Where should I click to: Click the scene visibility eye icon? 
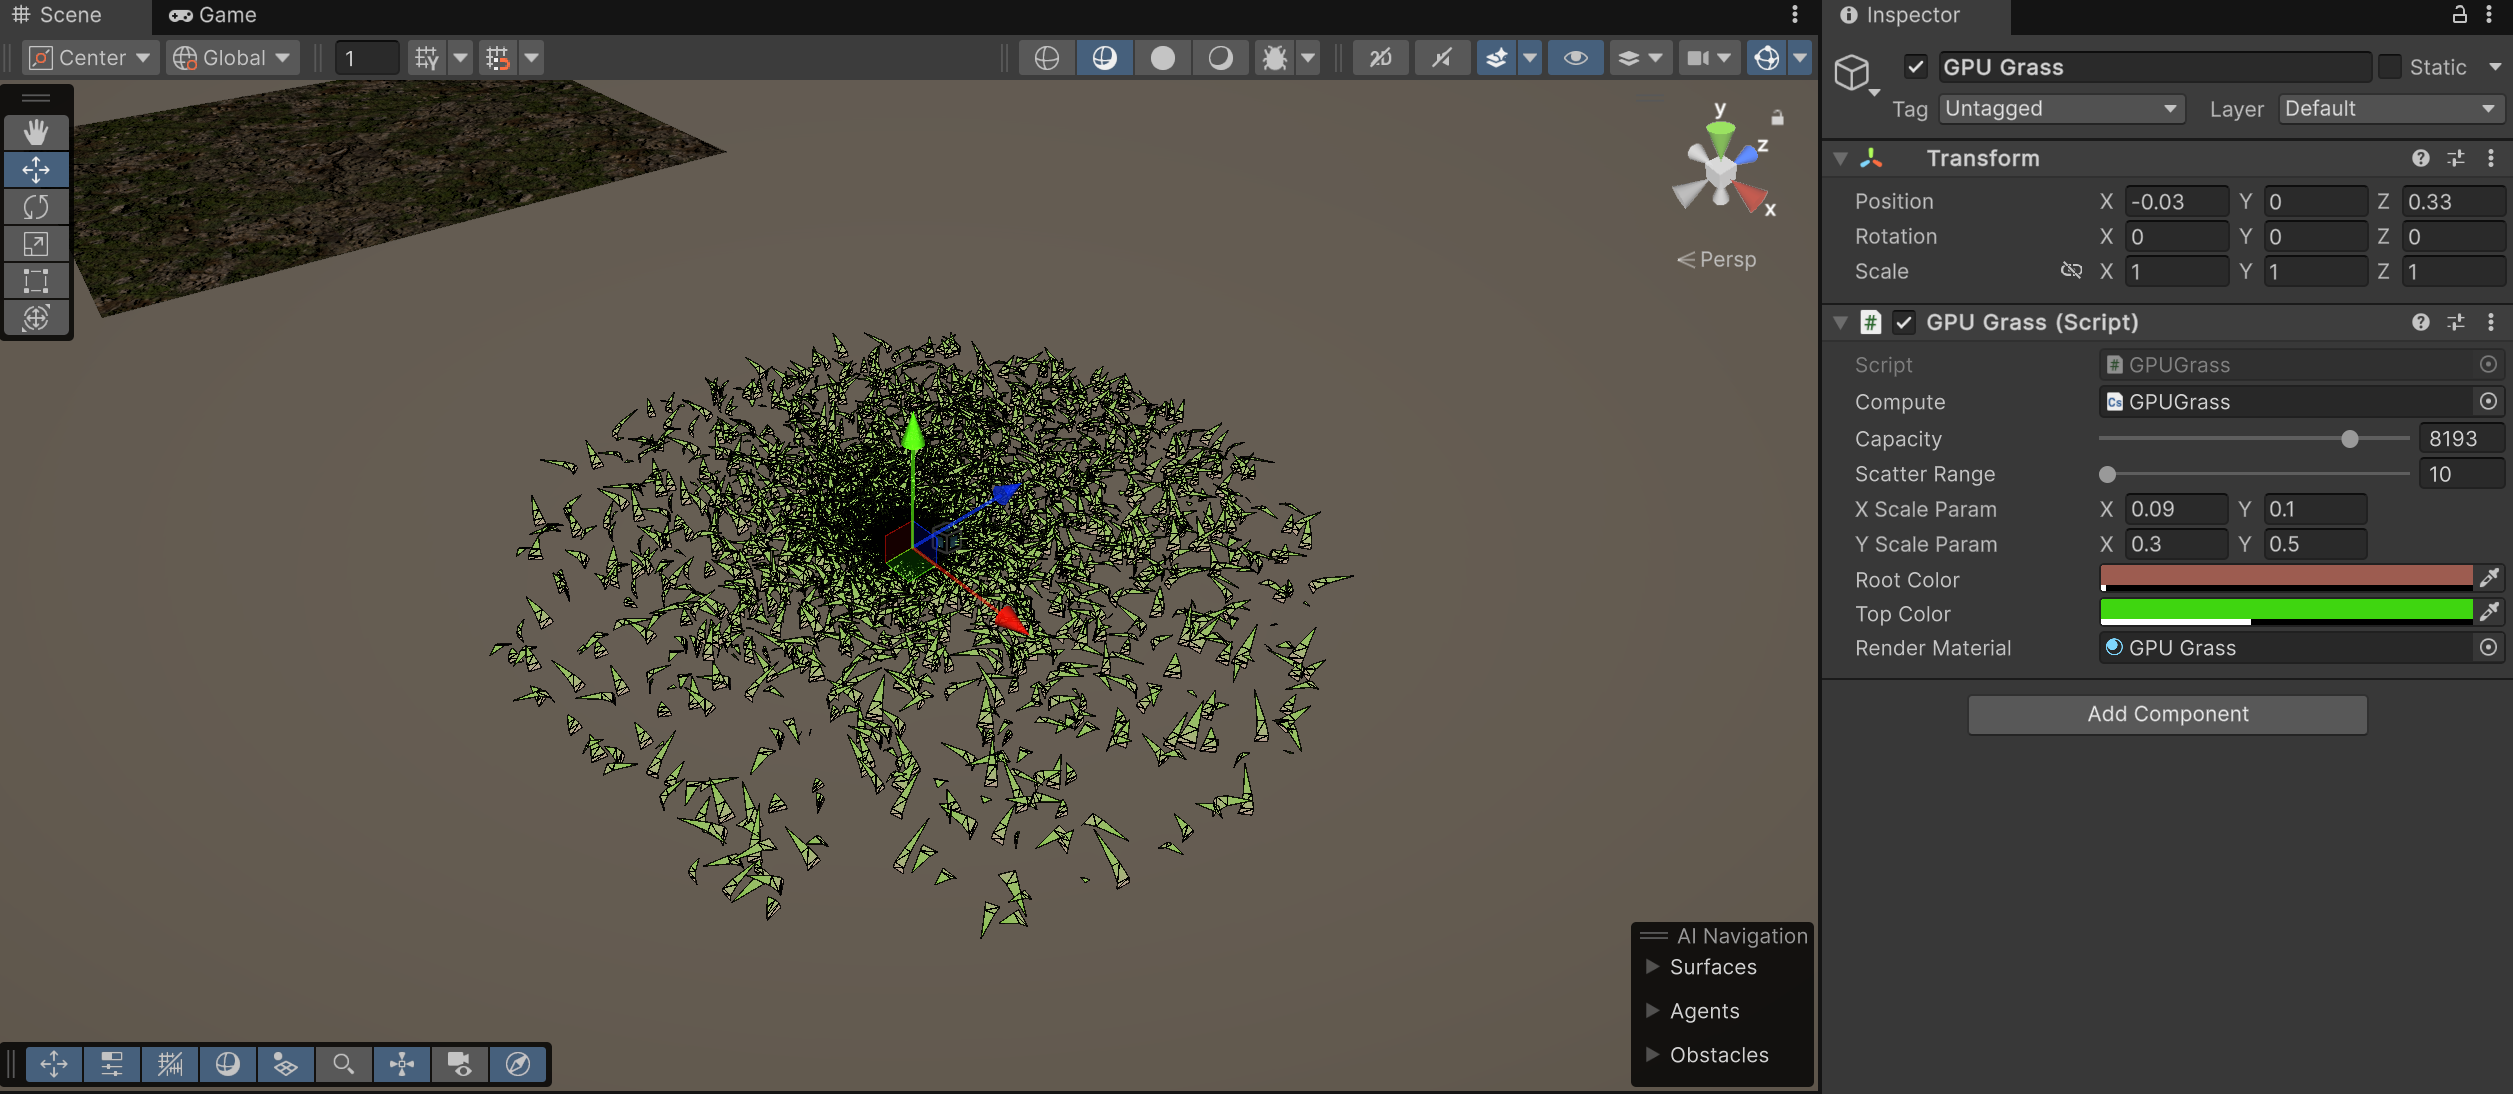pos(1575,58)
